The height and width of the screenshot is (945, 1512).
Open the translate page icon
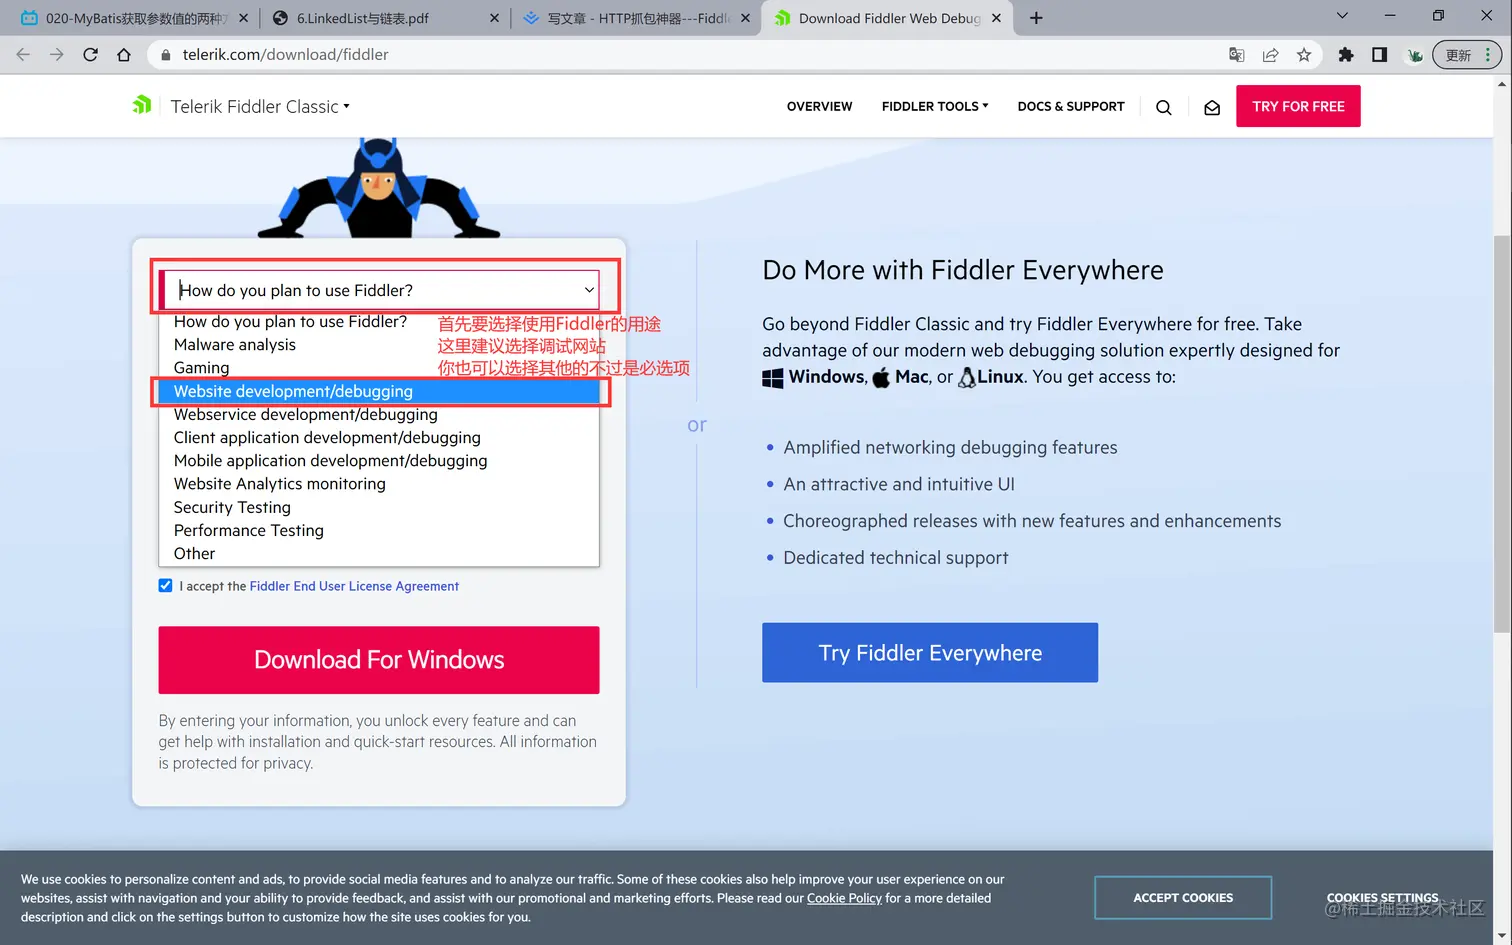point(1237,55)
